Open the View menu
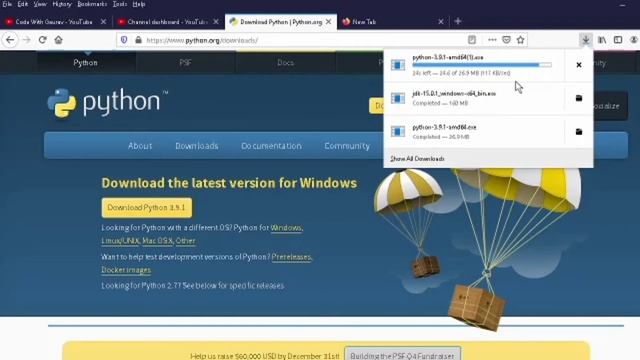Viewport: 640px width, 360px height. pos(40,4)
